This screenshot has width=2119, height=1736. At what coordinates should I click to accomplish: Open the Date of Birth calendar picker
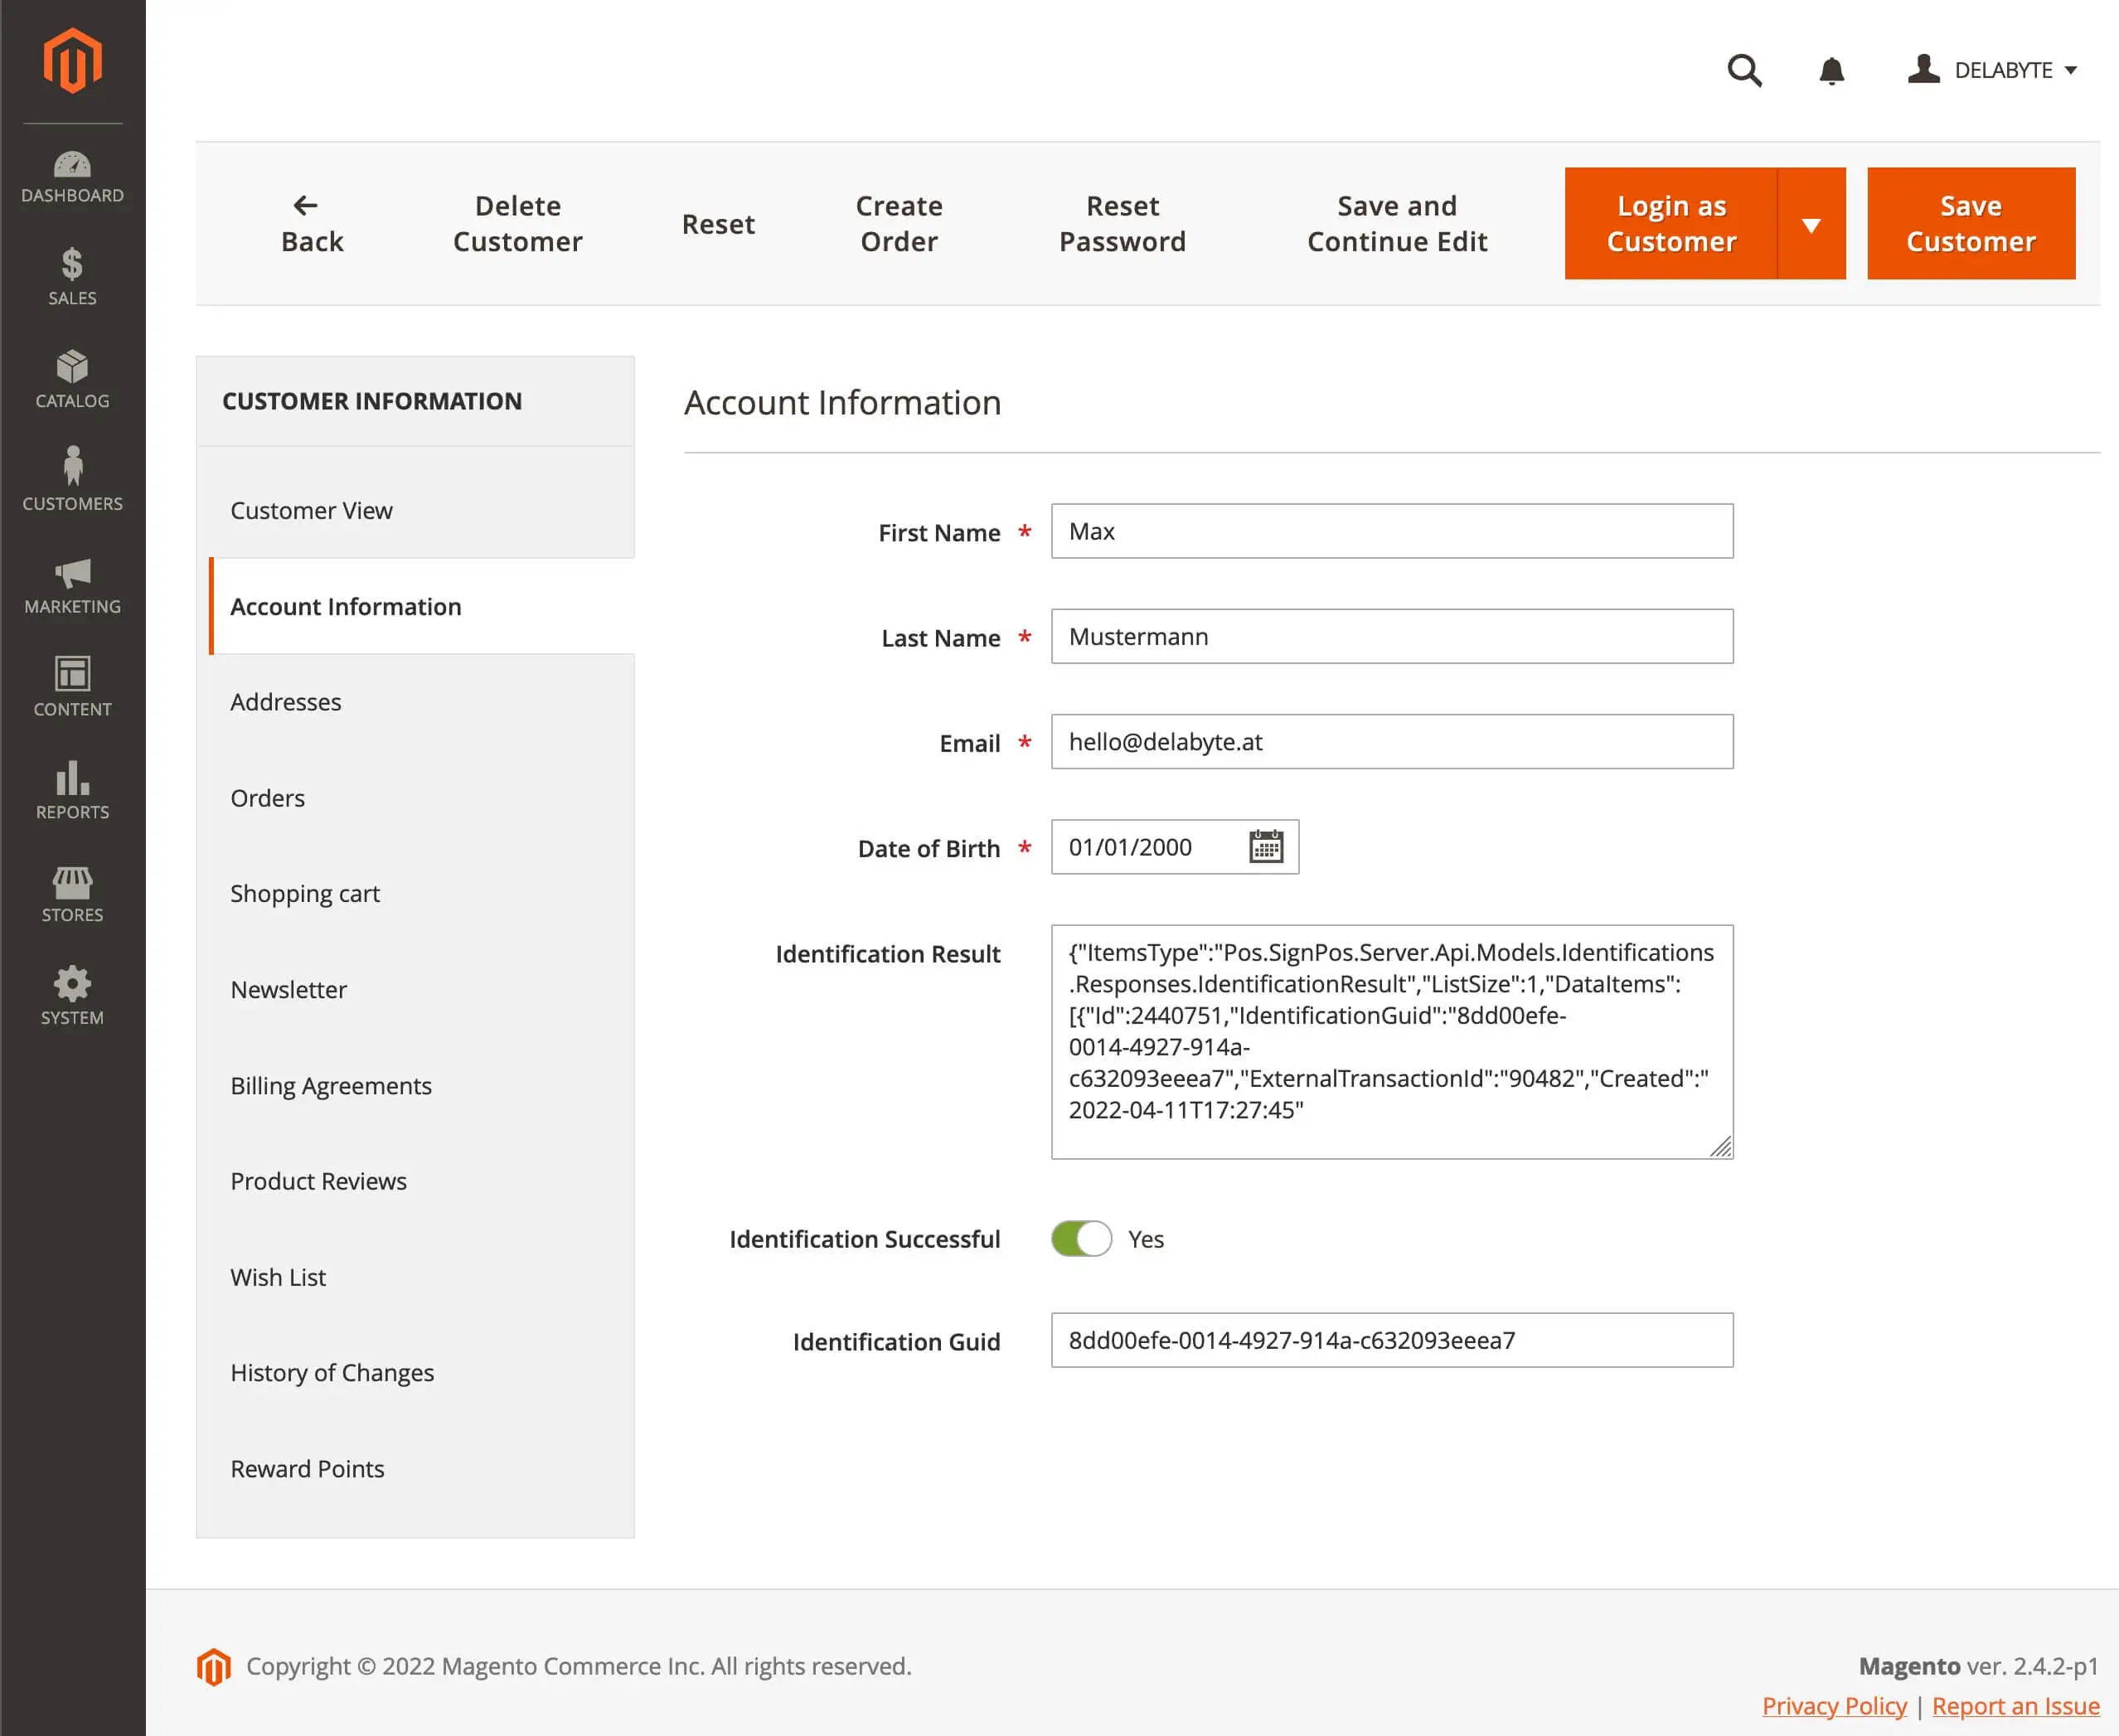pos(1265,847)
